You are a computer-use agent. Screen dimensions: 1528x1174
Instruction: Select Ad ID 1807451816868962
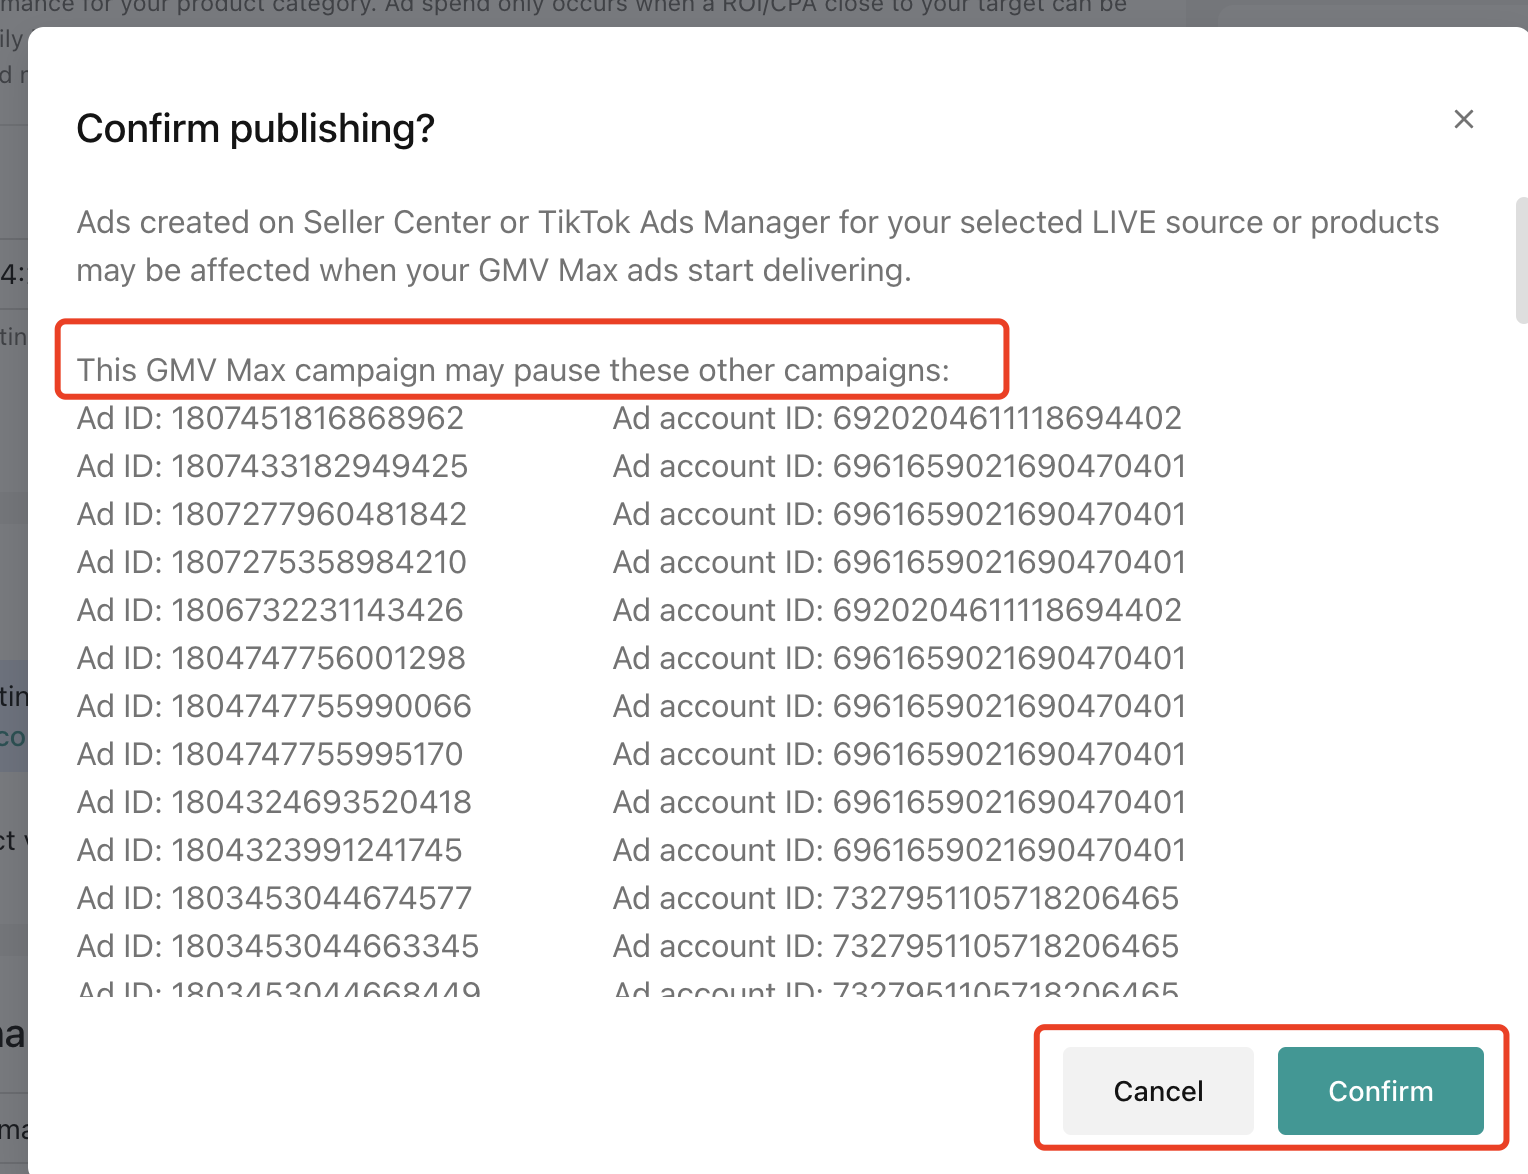point(270,418)
